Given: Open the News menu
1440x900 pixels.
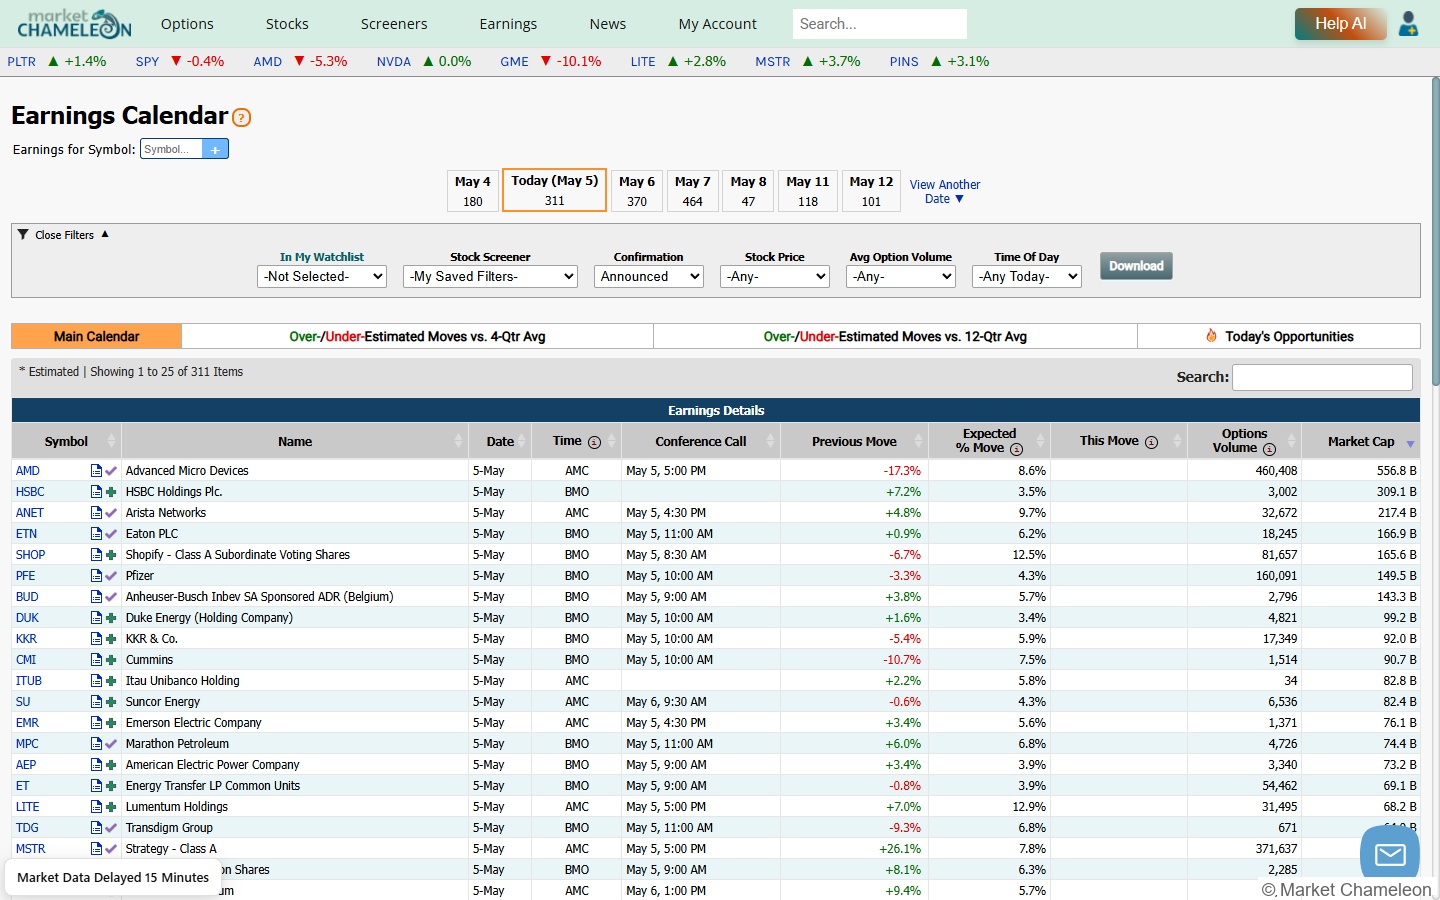Looking at the screenshot, I should pos(608,24).
